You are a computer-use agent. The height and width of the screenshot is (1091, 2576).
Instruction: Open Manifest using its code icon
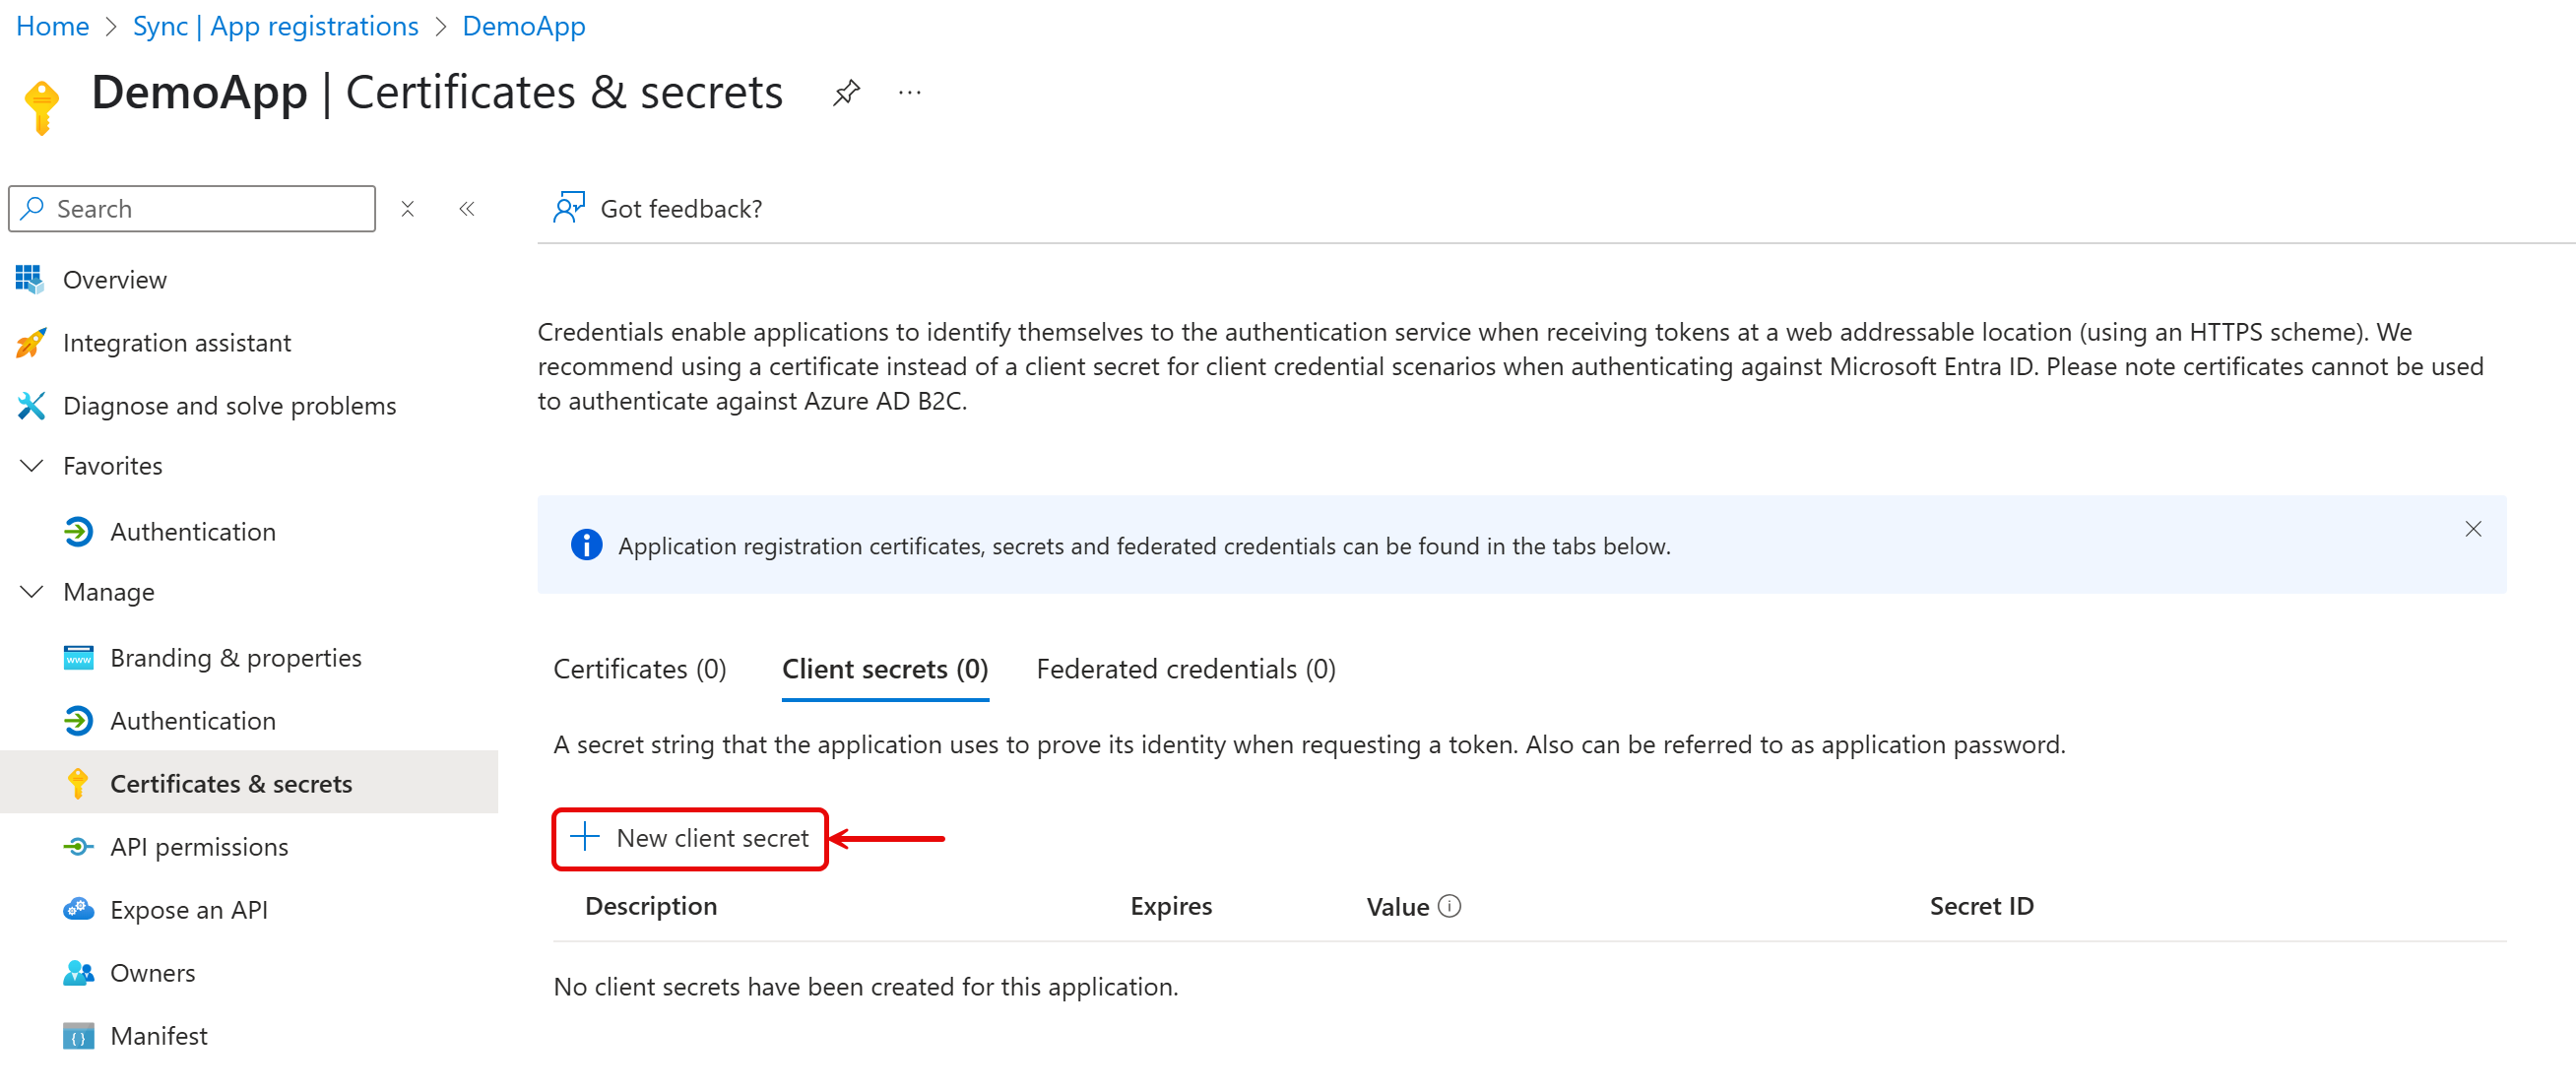[x=78, y=1036]
